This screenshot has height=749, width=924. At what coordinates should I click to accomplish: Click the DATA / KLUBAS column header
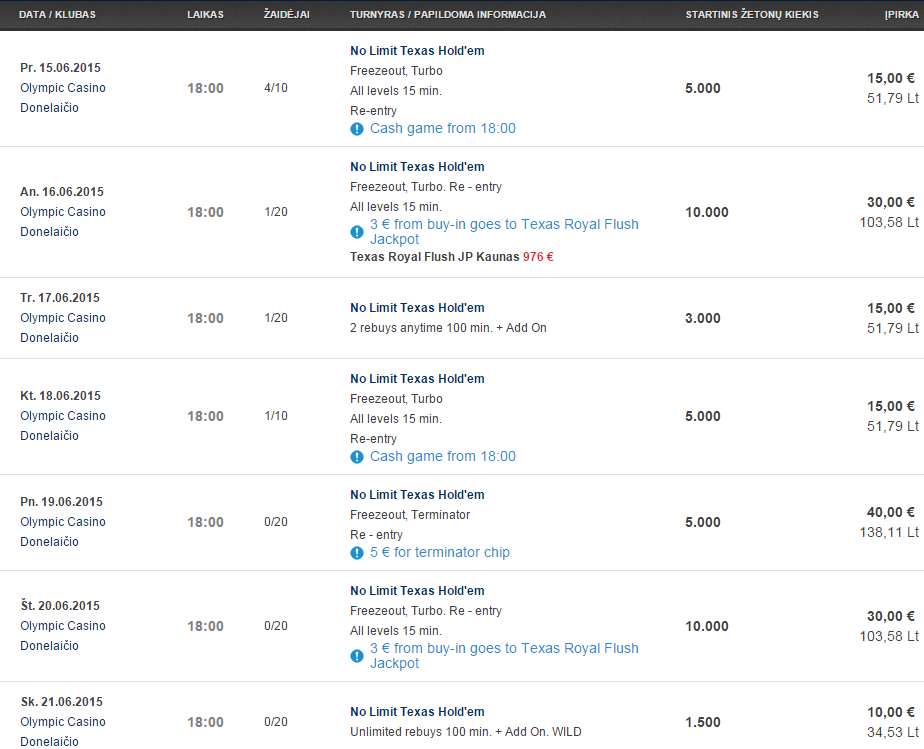point(57,15)
